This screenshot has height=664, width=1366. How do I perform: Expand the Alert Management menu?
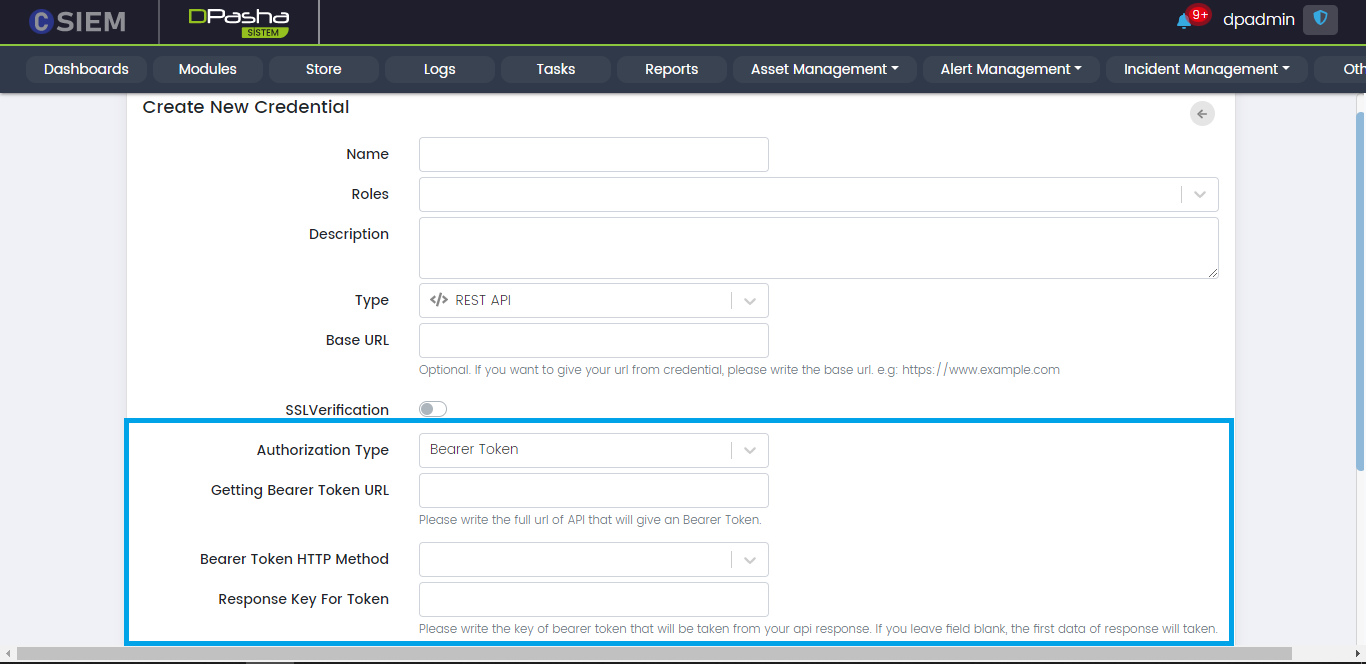[x=1011, y=69]
